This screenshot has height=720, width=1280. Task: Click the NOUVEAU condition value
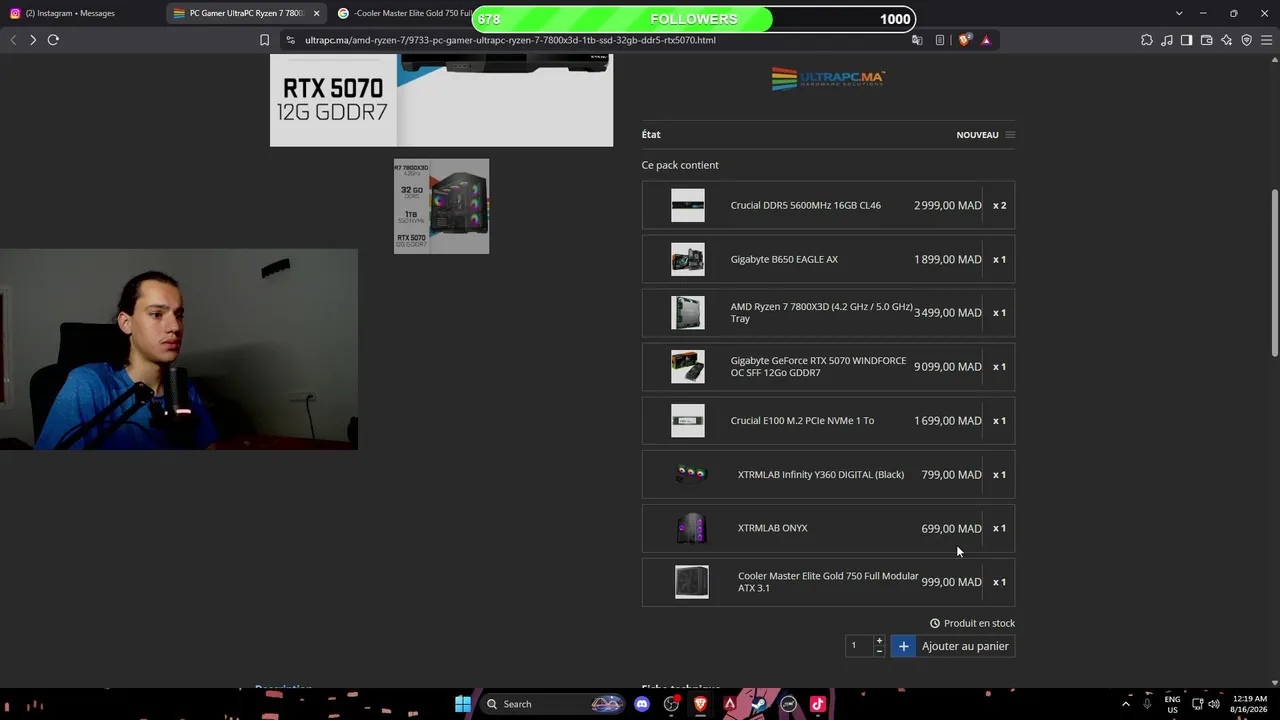977,135
